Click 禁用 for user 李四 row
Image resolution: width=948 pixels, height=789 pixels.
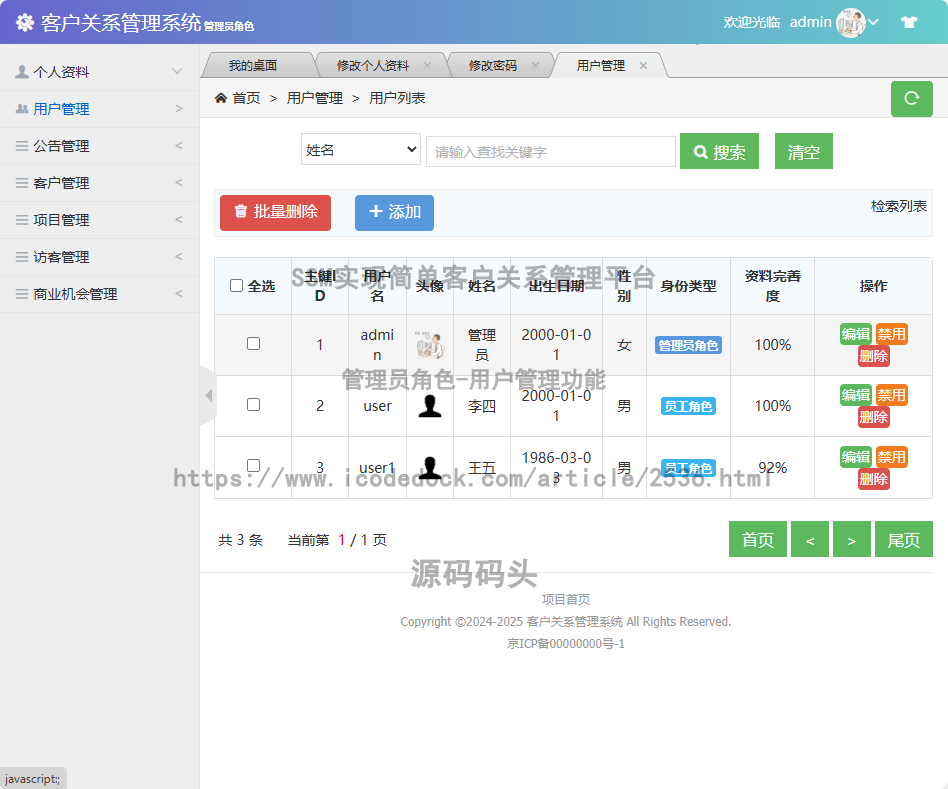[891, 395]
